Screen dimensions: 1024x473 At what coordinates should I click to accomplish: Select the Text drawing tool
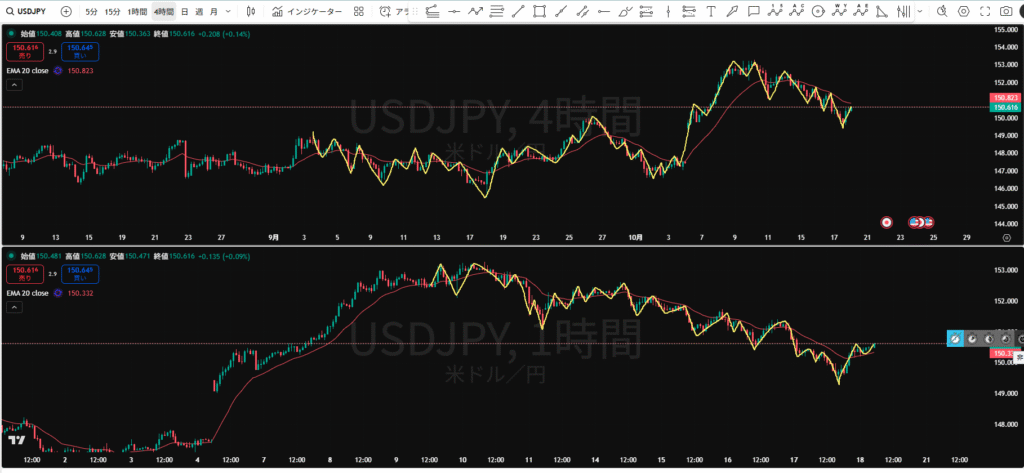pos(711,11)
